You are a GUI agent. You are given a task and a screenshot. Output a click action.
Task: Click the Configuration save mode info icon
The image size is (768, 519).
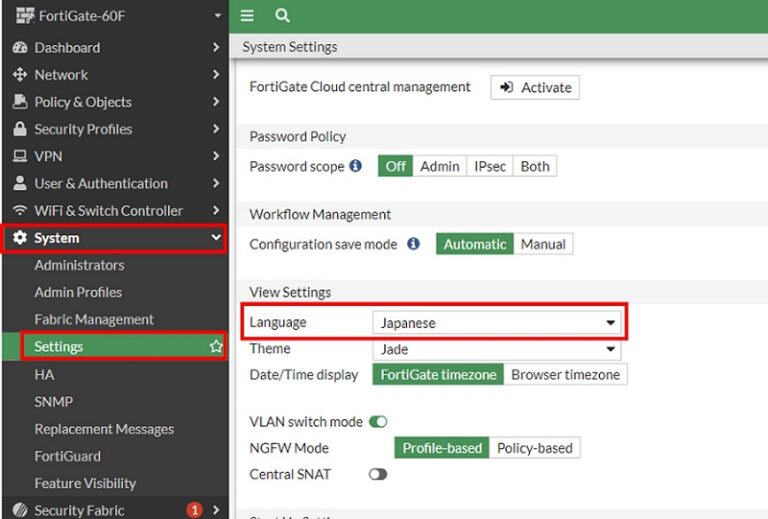413,244
